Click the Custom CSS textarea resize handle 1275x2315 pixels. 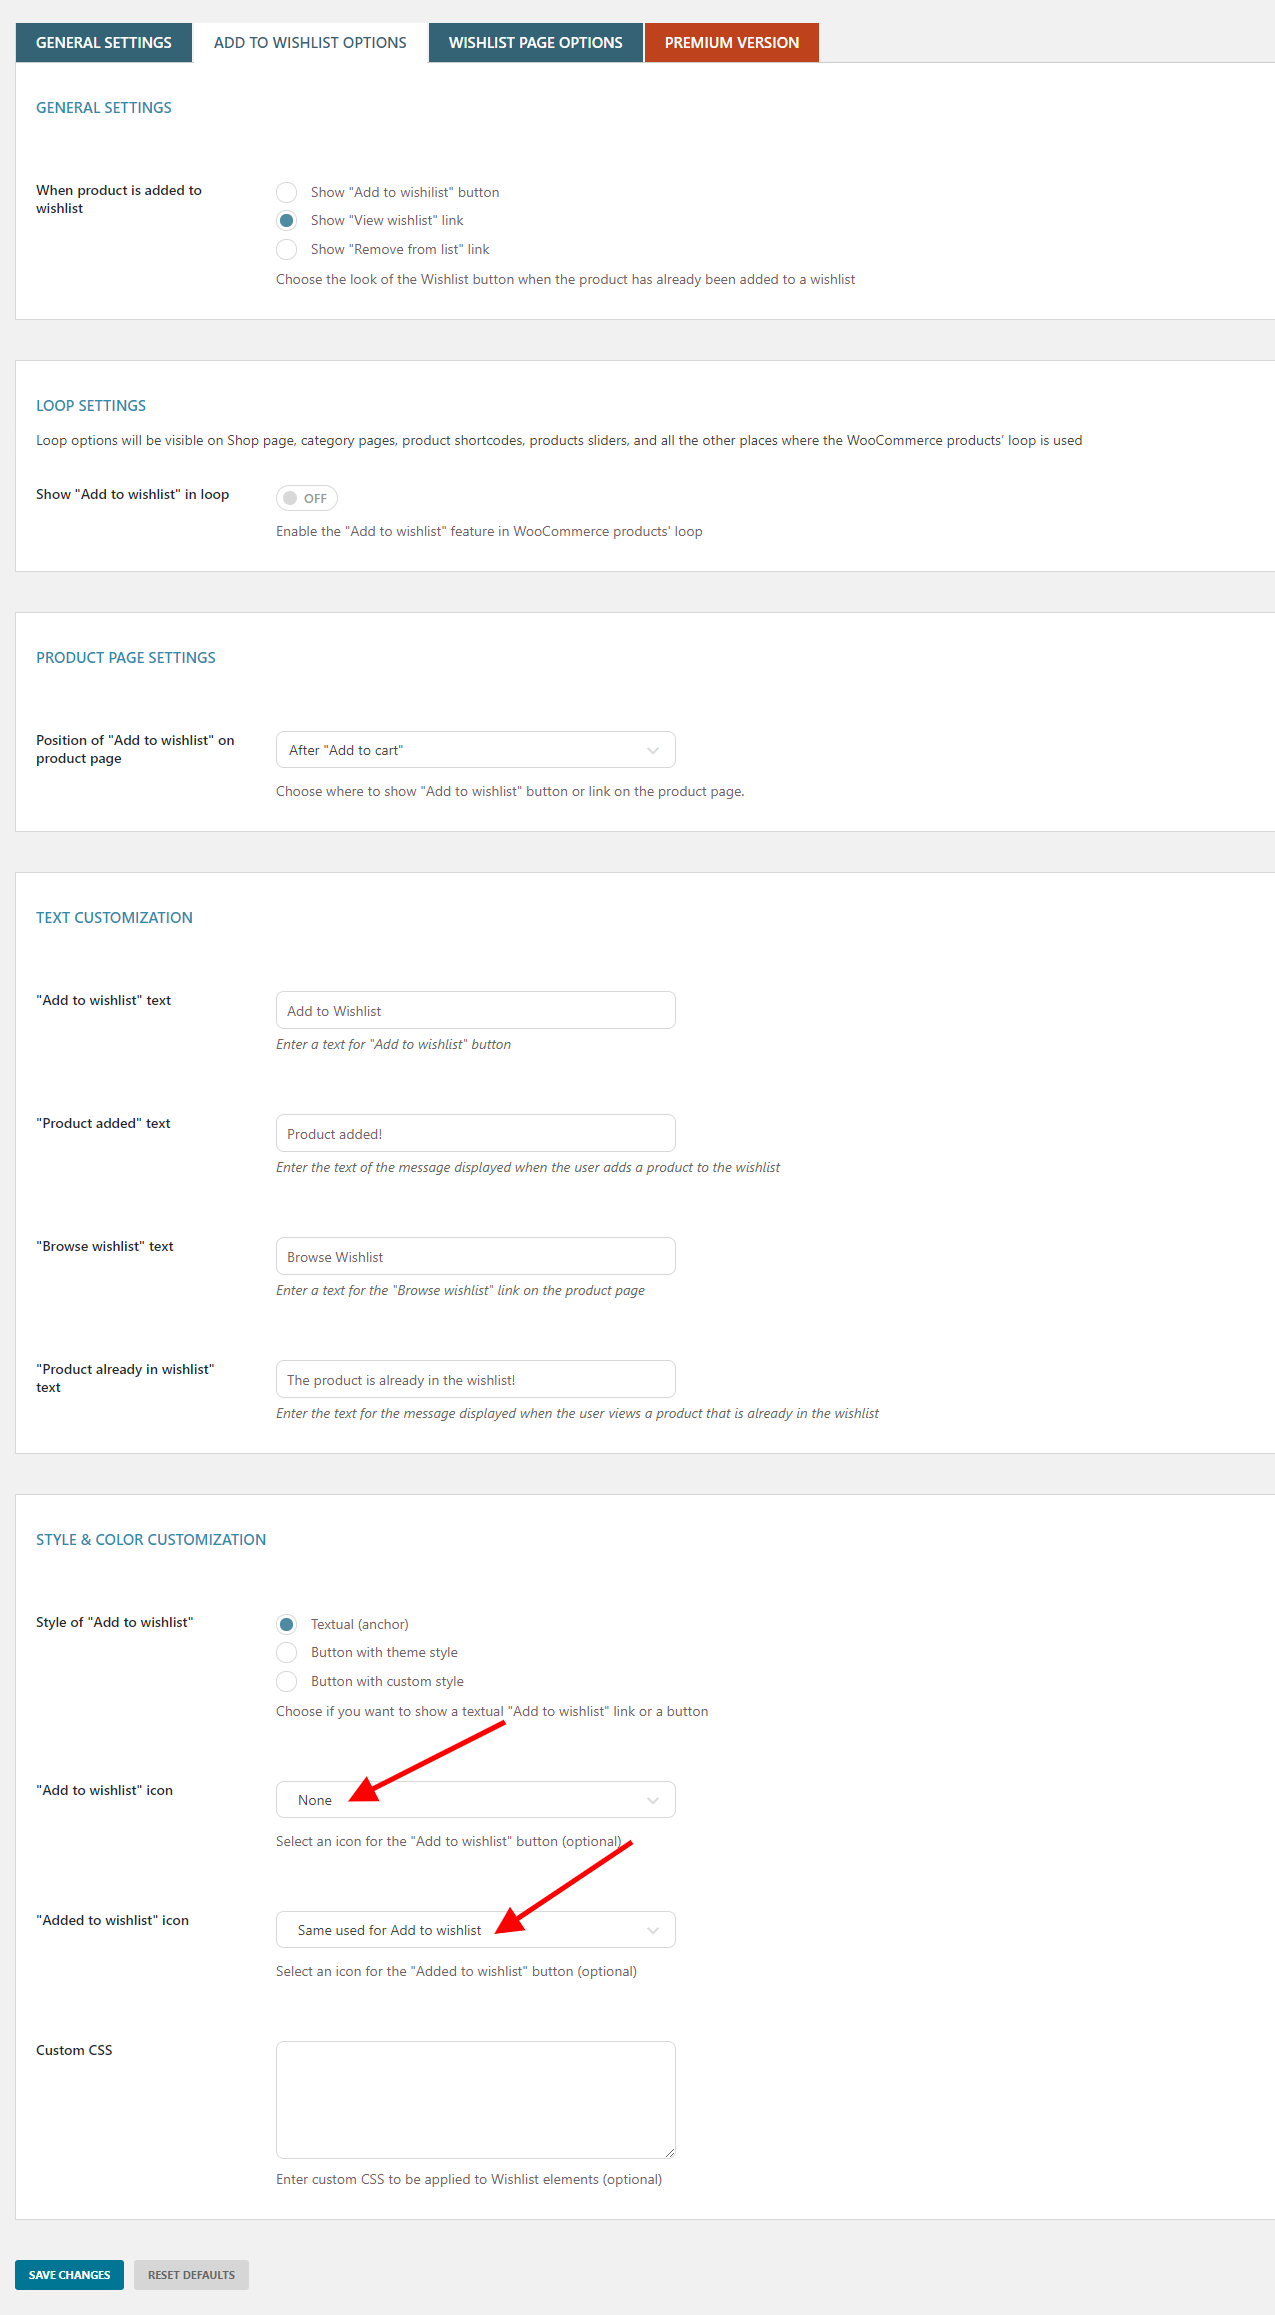coord(669,2152)
